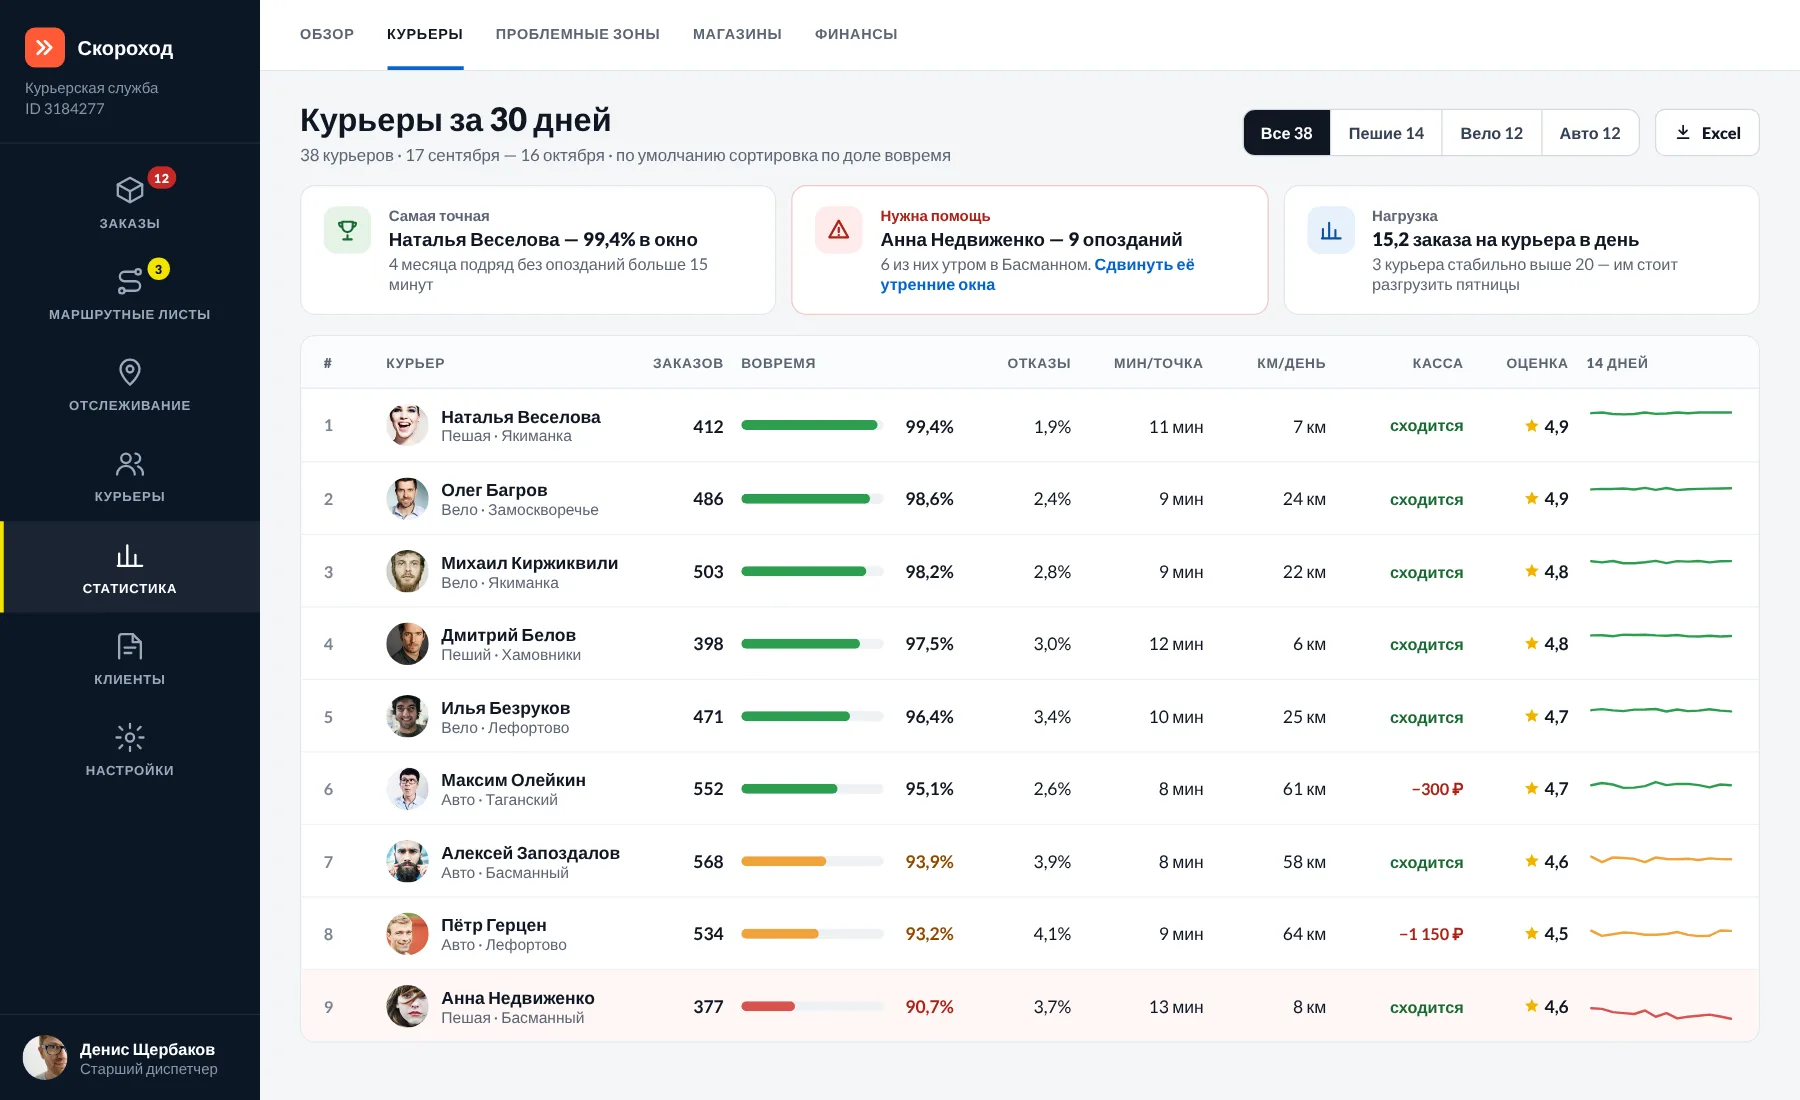Follow the Сдвинуть её утренние окна link
The height and width of the screenshot is (1100, 1800).
1037,274
